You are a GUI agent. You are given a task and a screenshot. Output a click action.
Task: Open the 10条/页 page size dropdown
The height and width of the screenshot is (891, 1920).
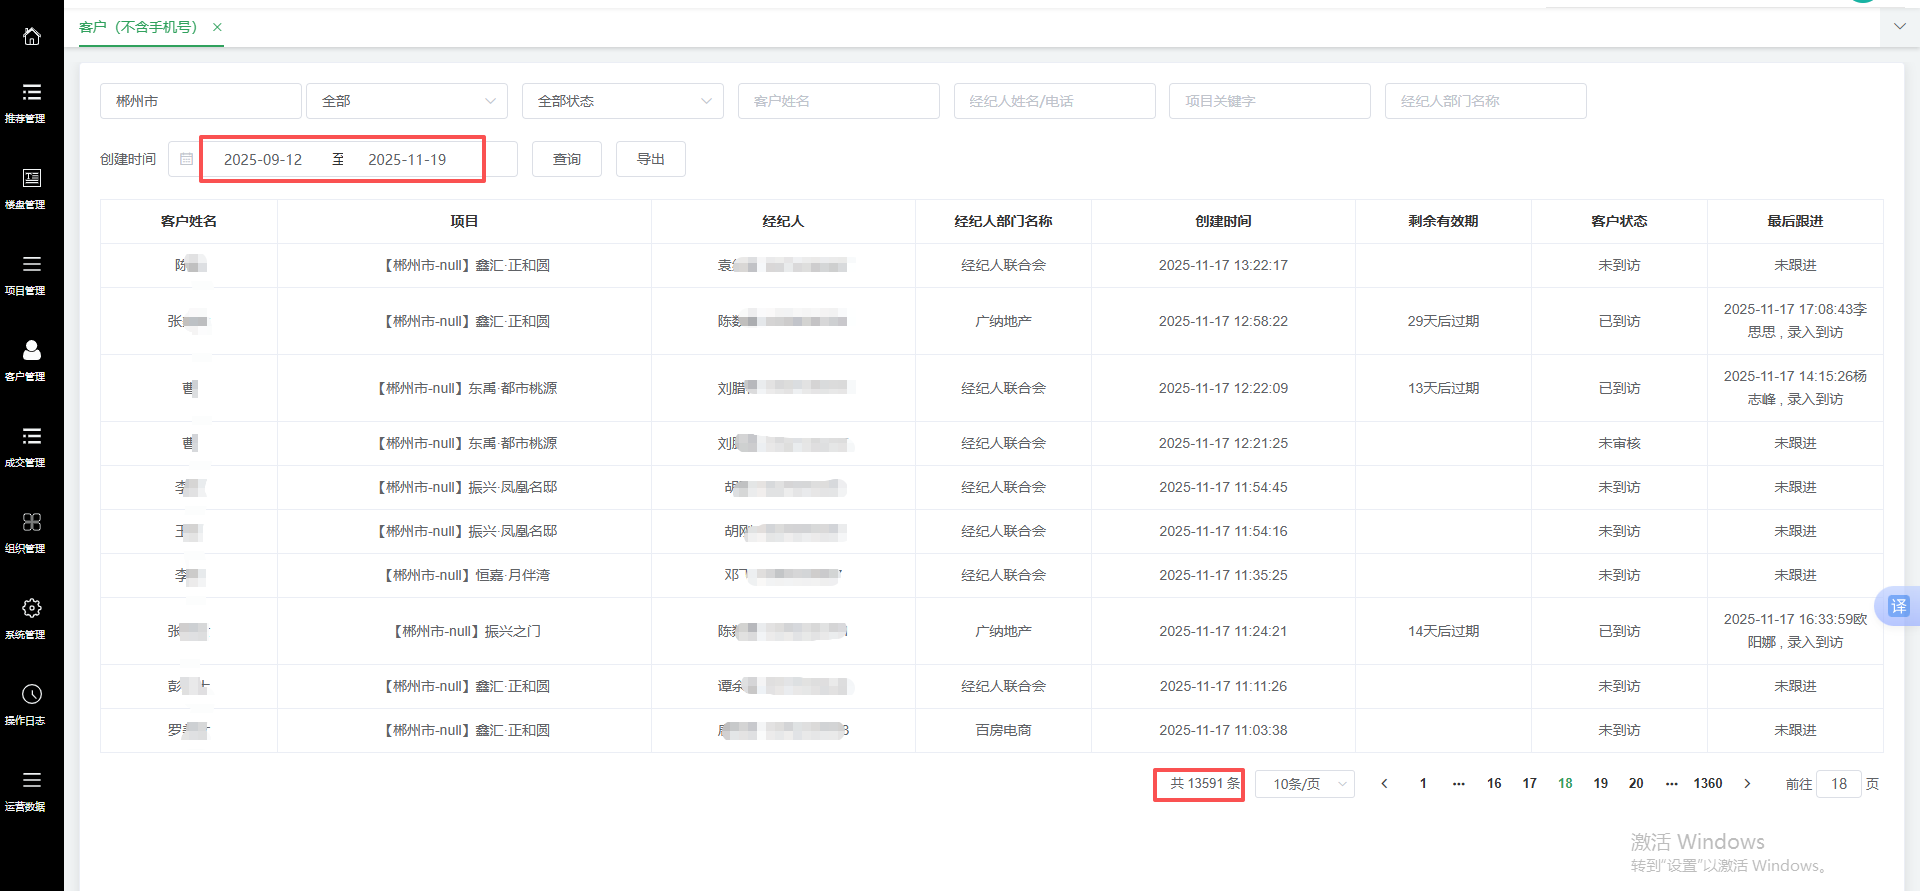1305,784
